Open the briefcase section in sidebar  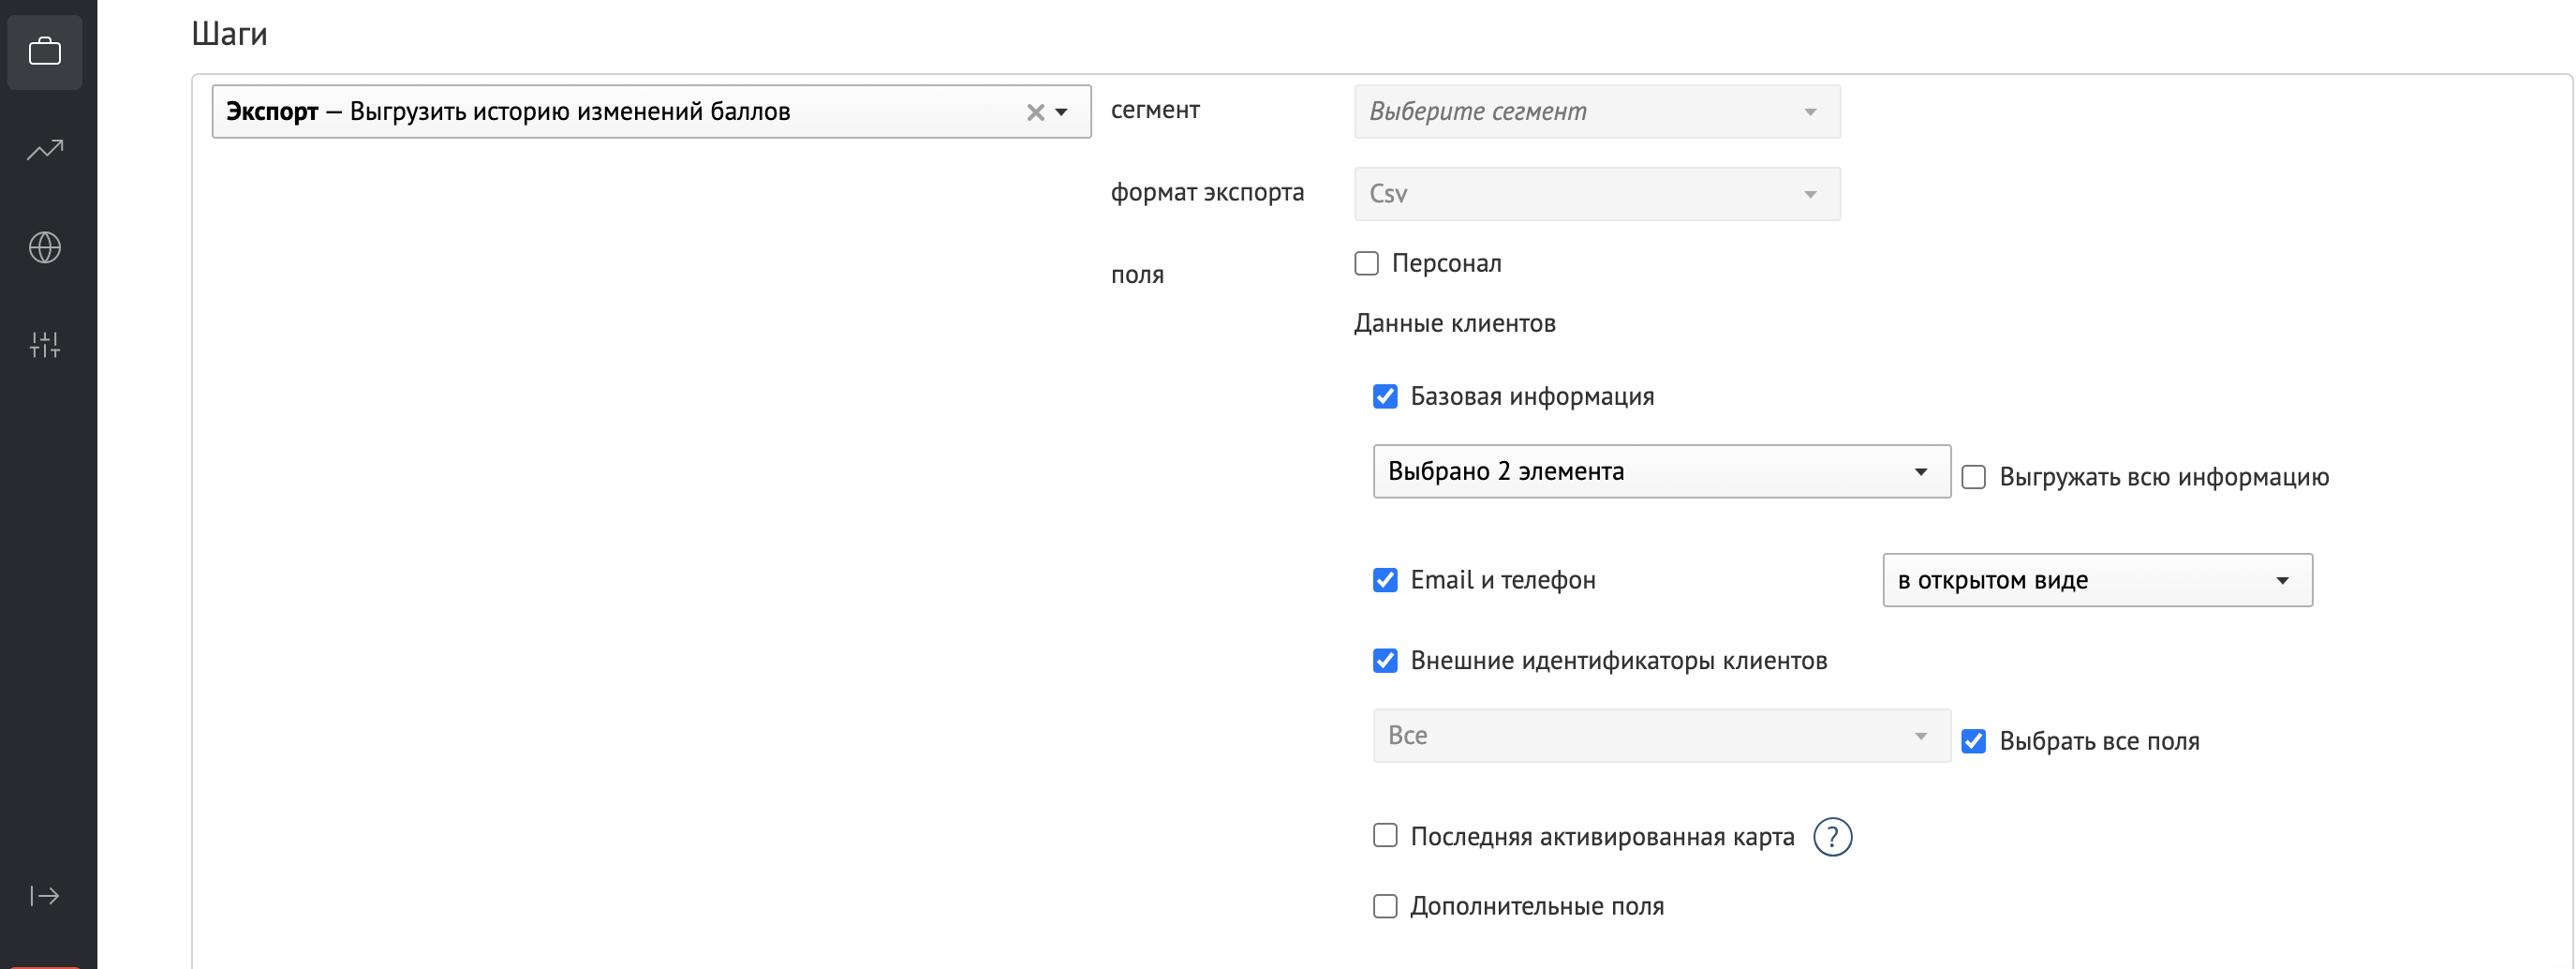point(45,52)
